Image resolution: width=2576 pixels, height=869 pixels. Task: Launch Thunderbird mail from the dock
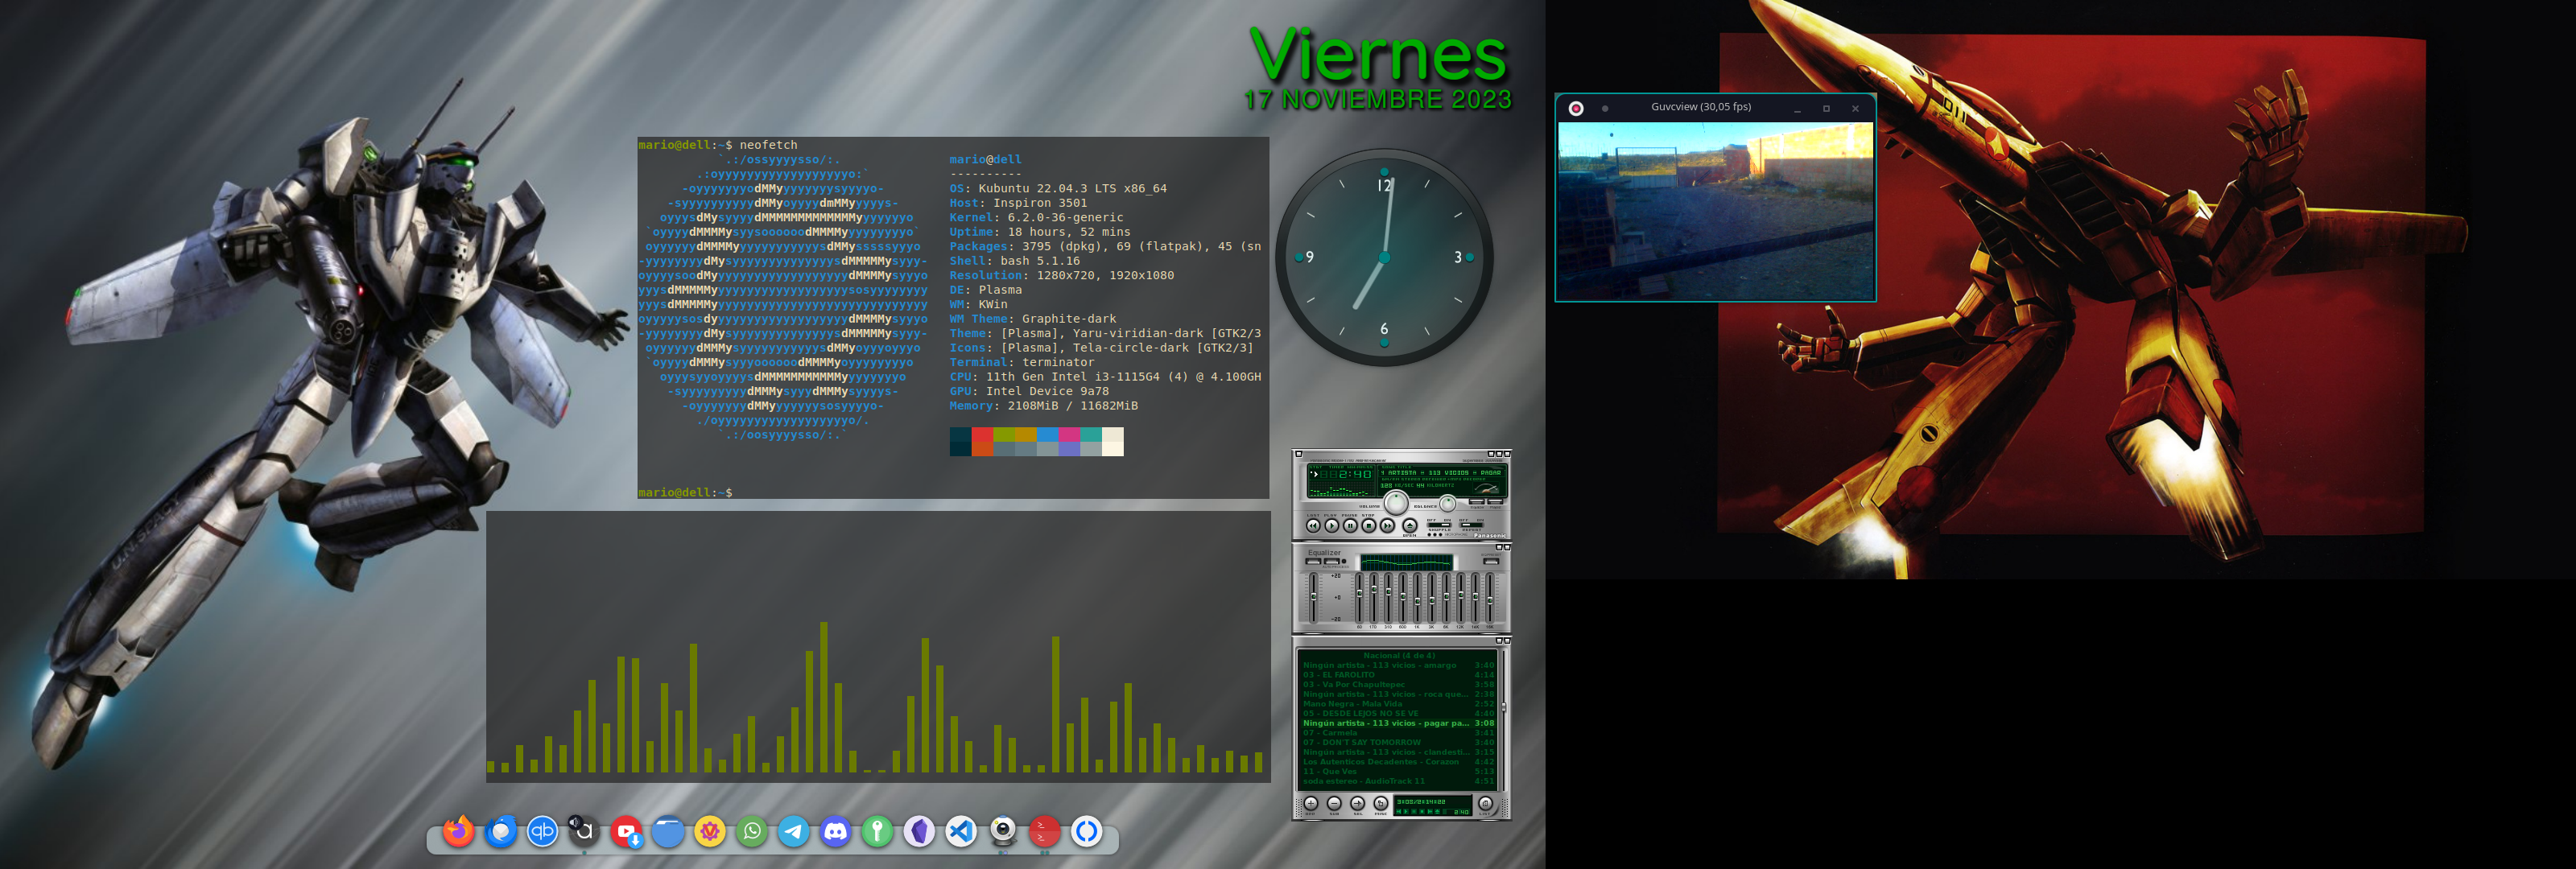[x=501, y=831]
